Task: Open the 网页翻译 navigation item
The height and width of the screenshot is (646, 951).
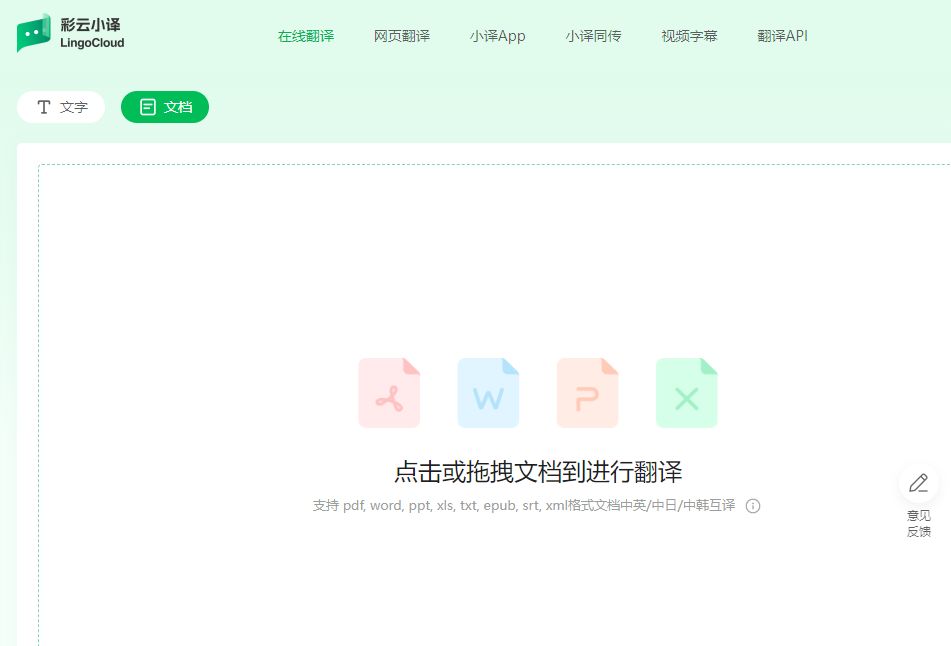Action: 402,36
